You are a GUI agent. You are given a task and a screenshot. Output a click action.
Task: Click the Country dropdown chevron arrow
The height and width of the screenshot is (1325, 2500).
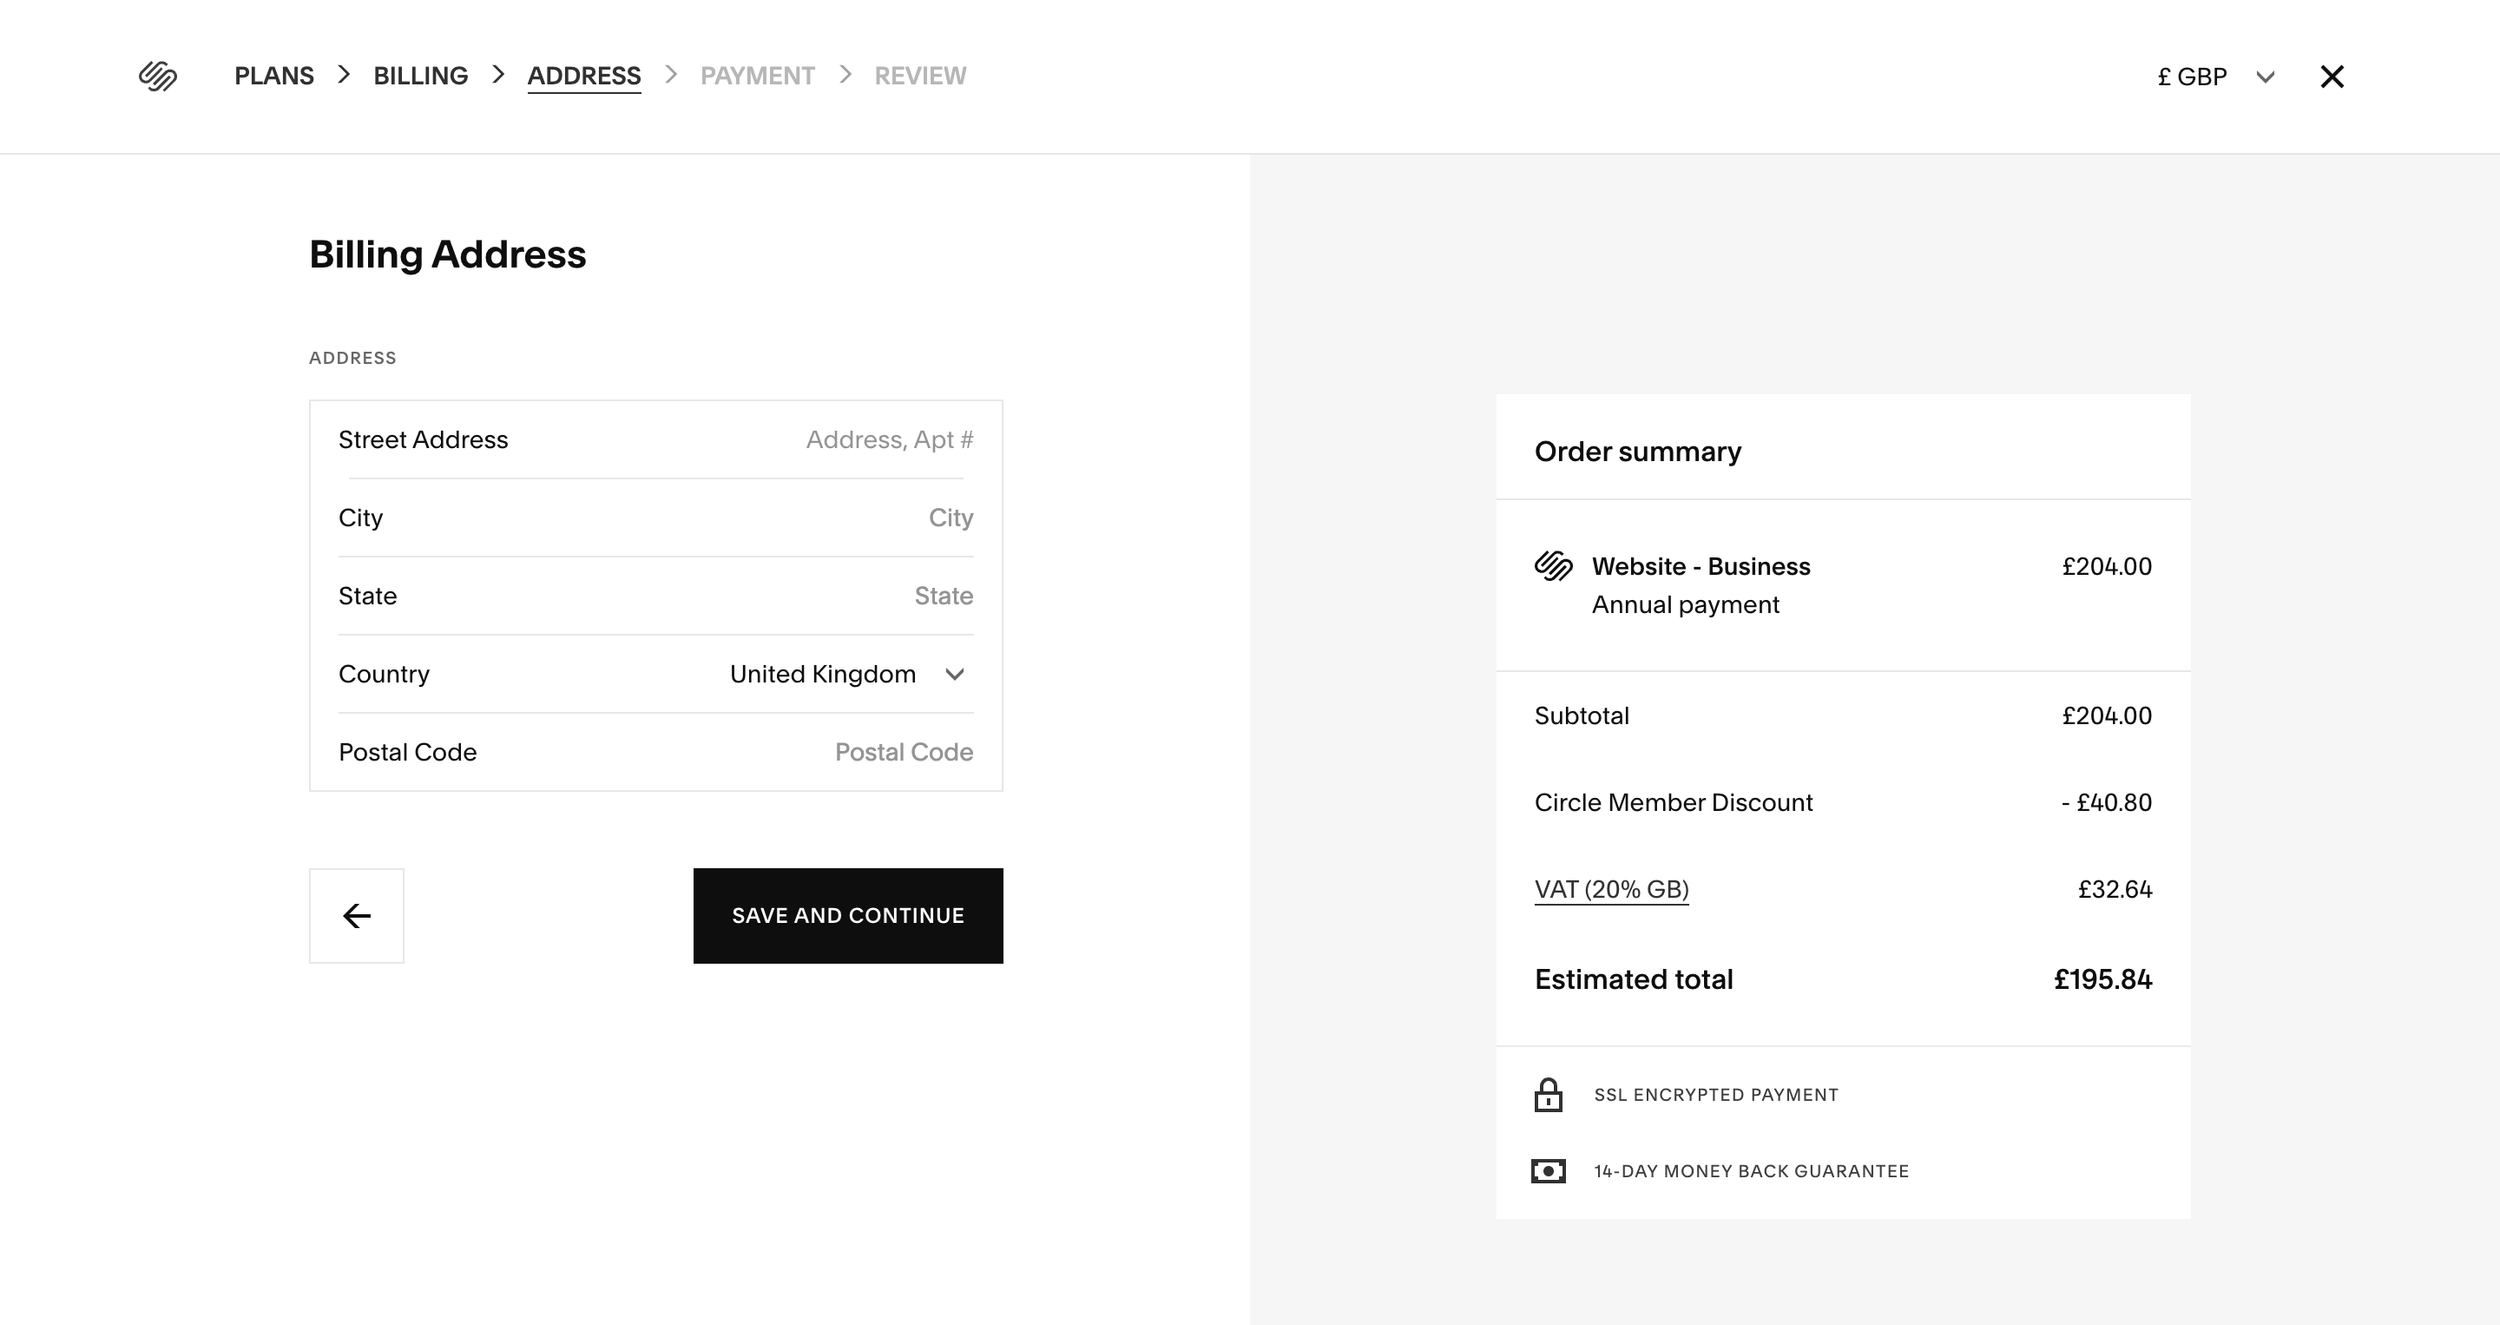click(x=955, y=674)
